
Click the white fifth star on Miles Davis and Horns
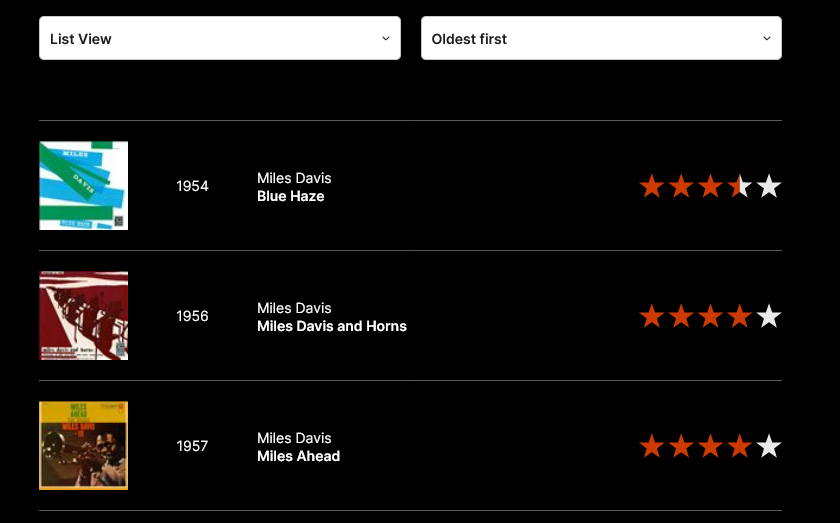pyautogui.click(x=769, y=316)
